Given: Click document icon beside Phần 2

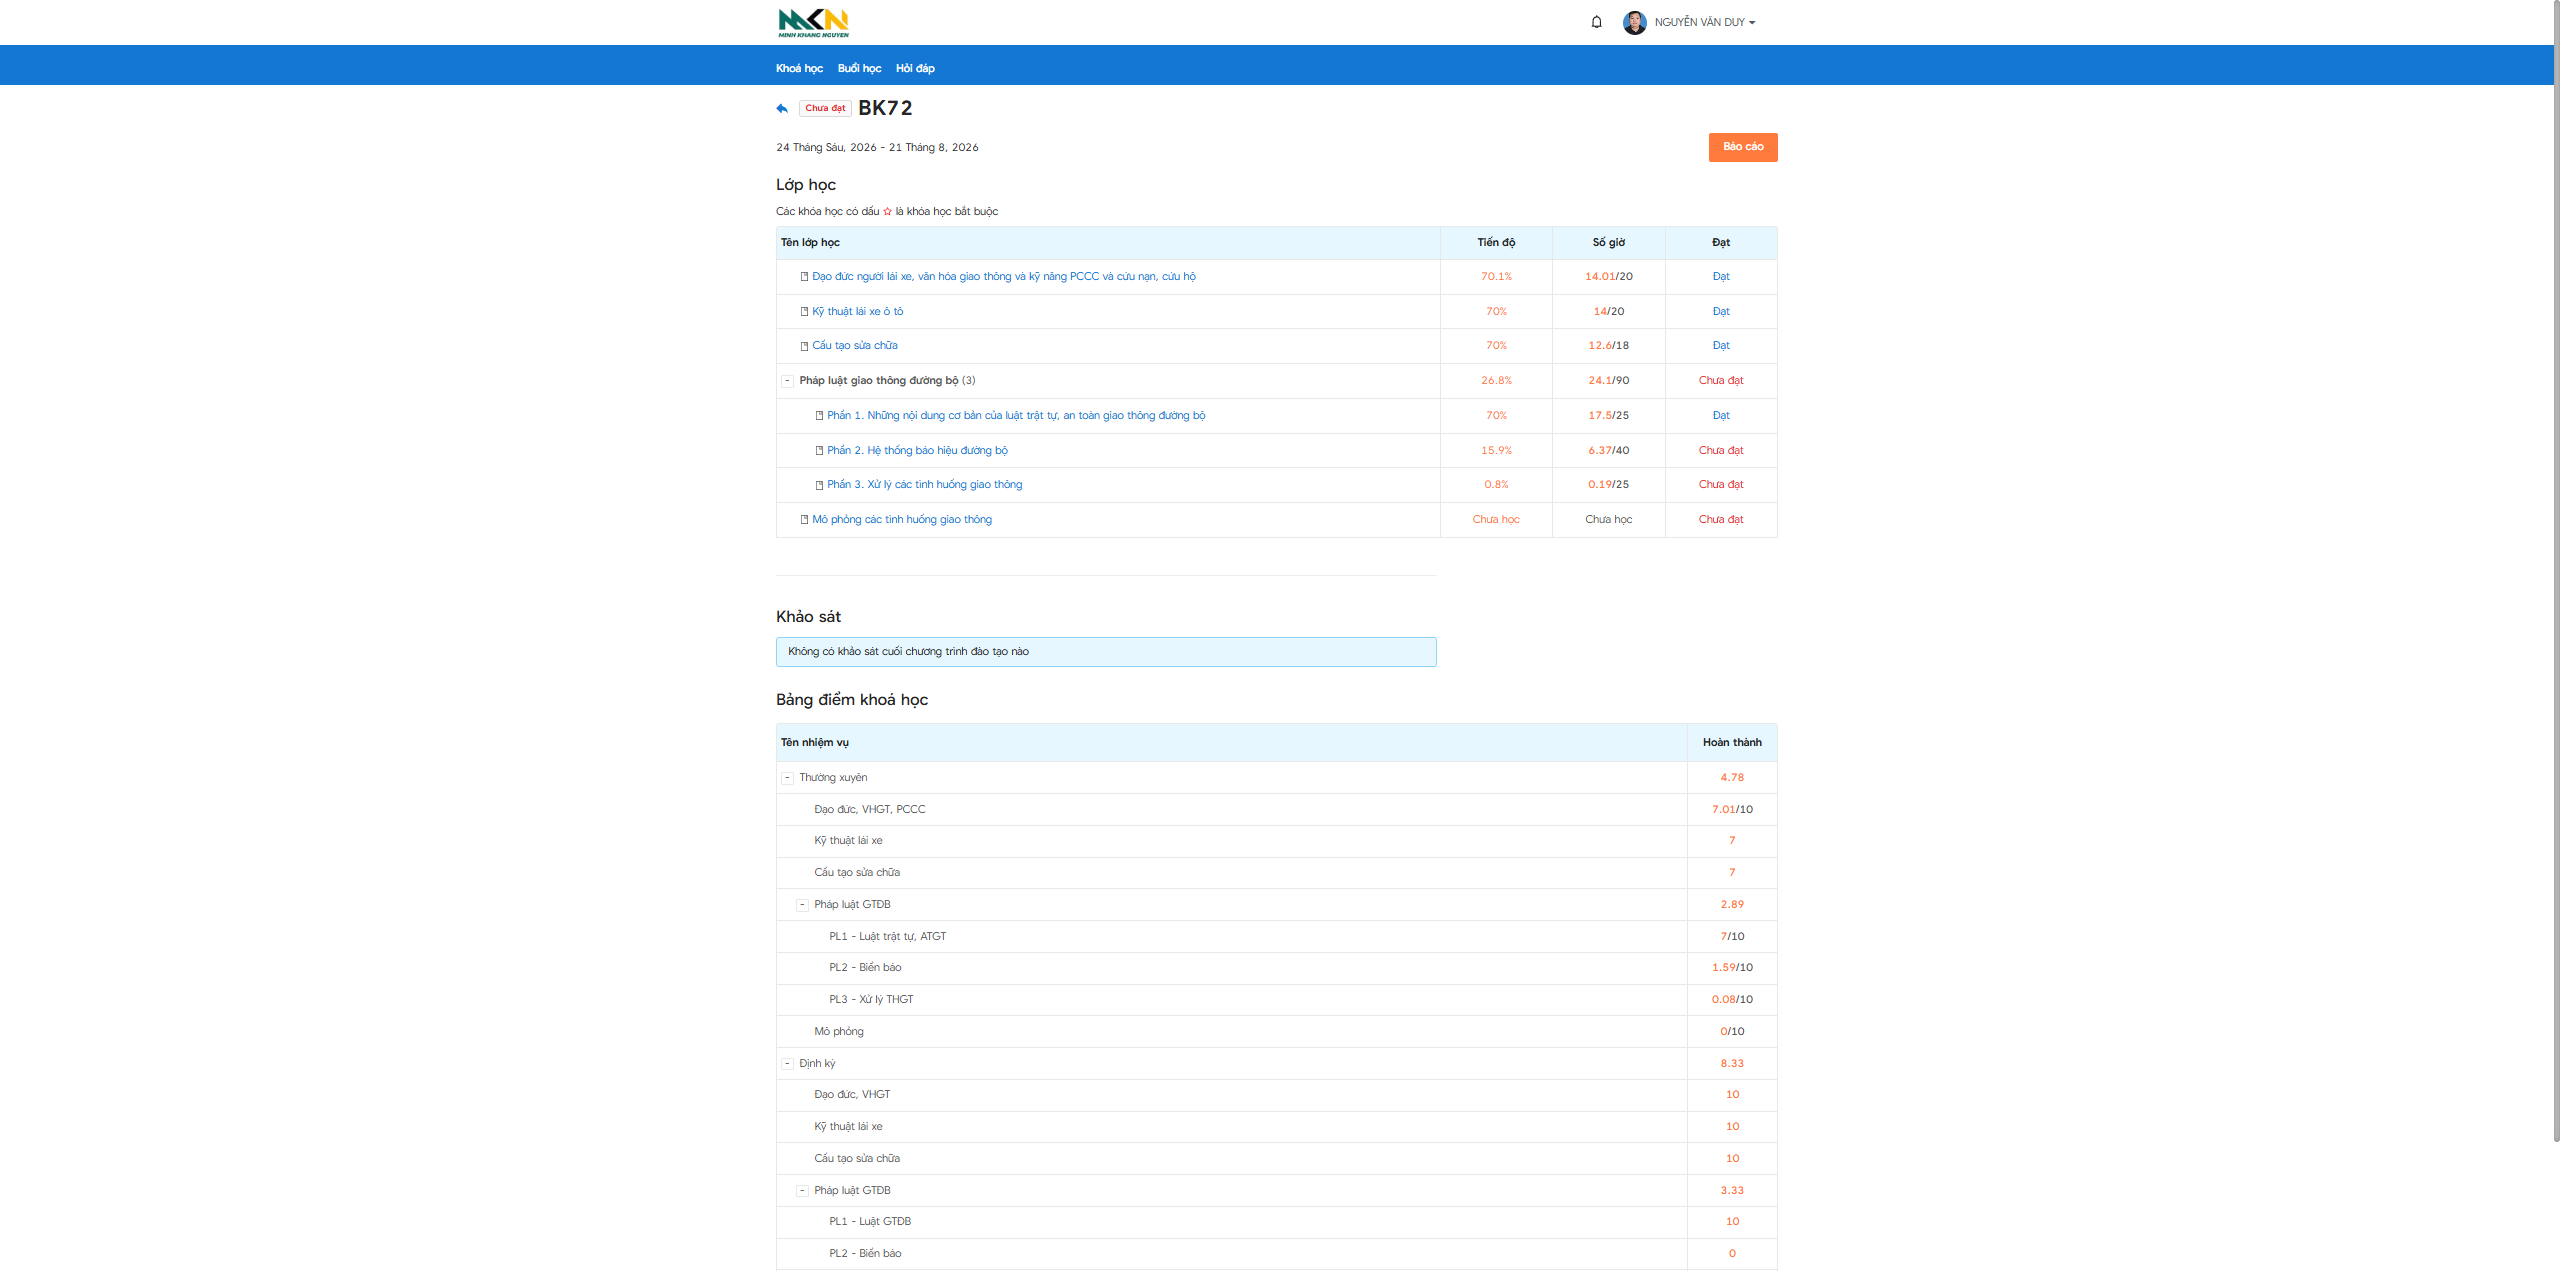Looking at the screenshot, I should coord(819,451).
